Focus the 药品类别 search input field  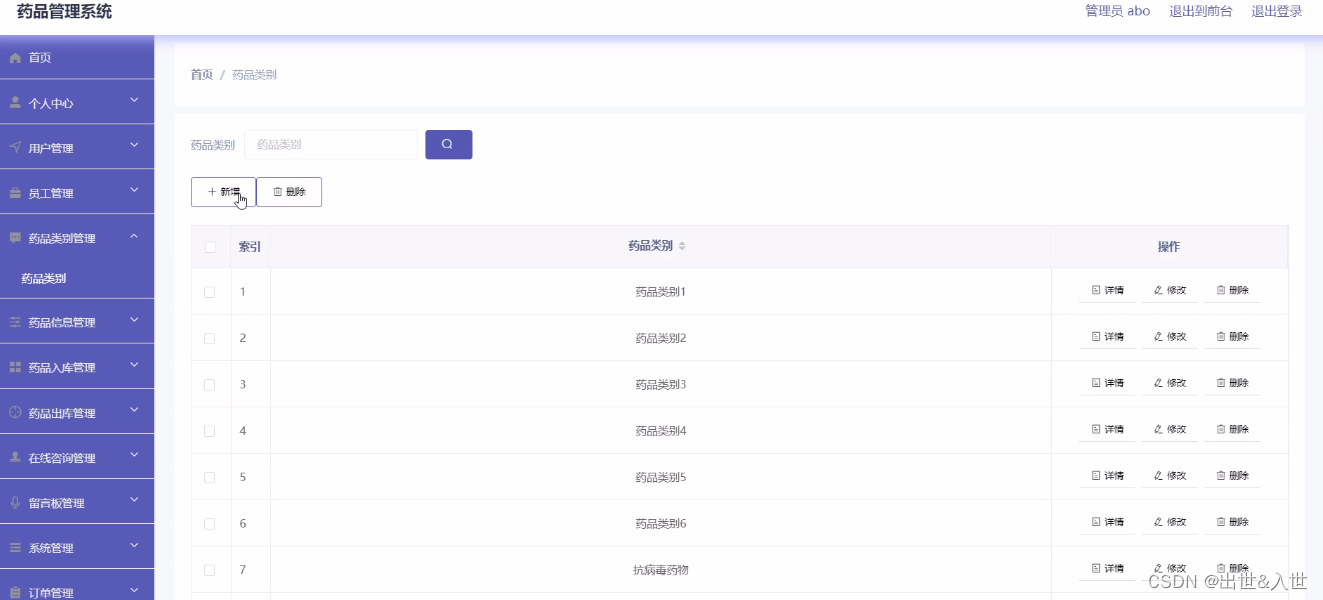click(x=331, y=144)
